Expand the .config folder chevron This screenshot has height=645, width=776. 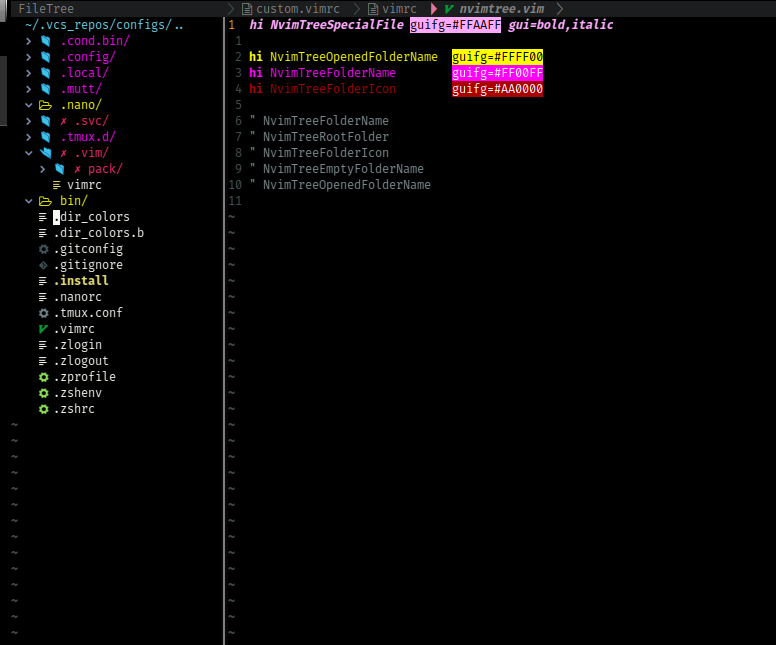[x=29, y=57]
